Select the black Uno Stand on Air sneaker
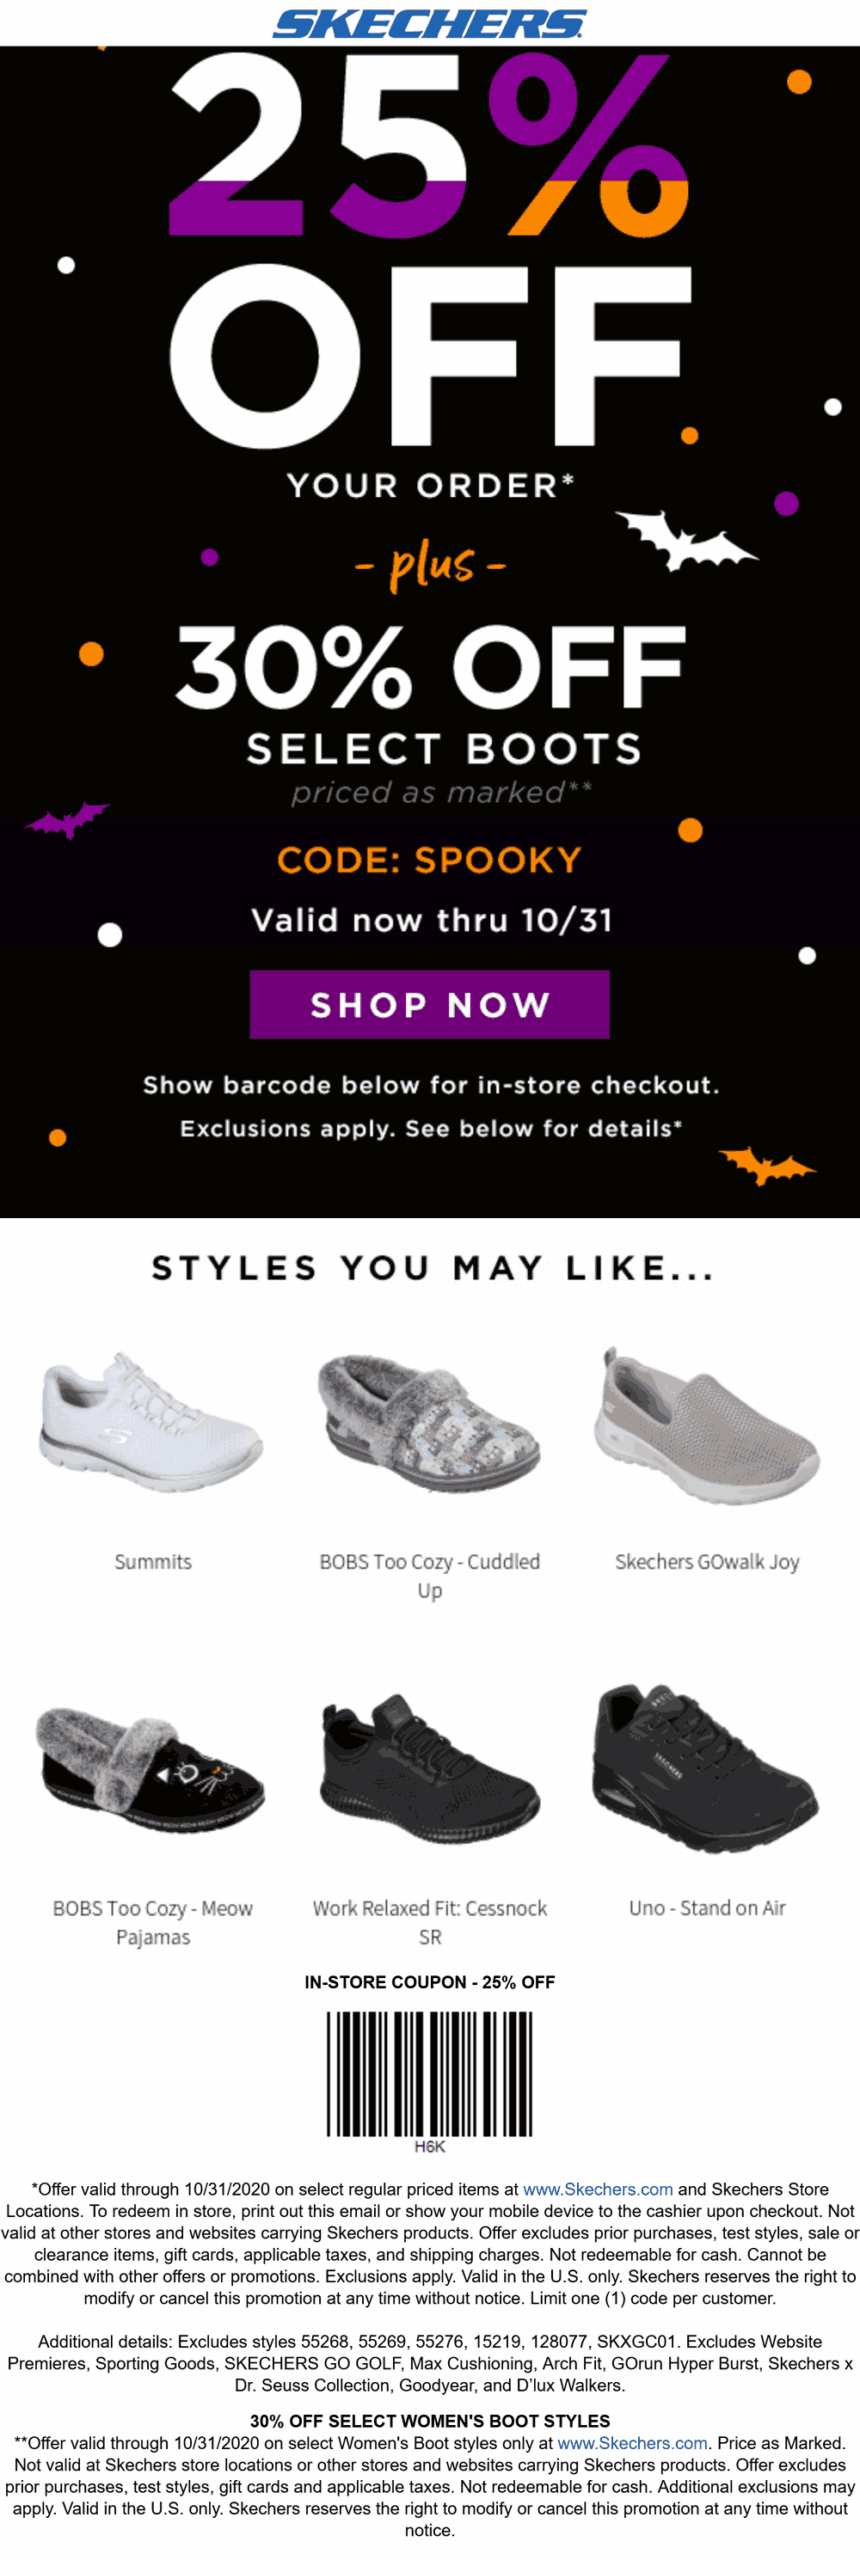860x2560 pixels. 707,1766
